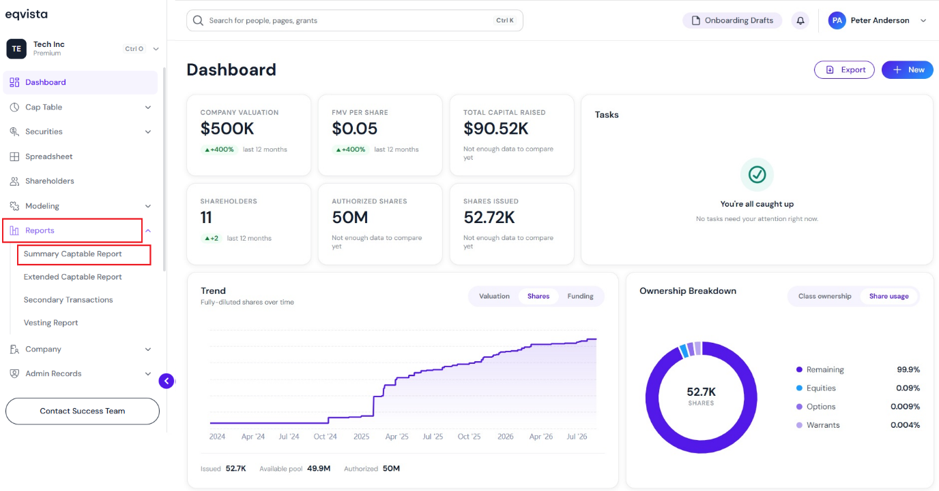The height and width of the screenshot is (491, 939).
Task: Open the Dashboard sidebar item
Action: pos(80,82)
